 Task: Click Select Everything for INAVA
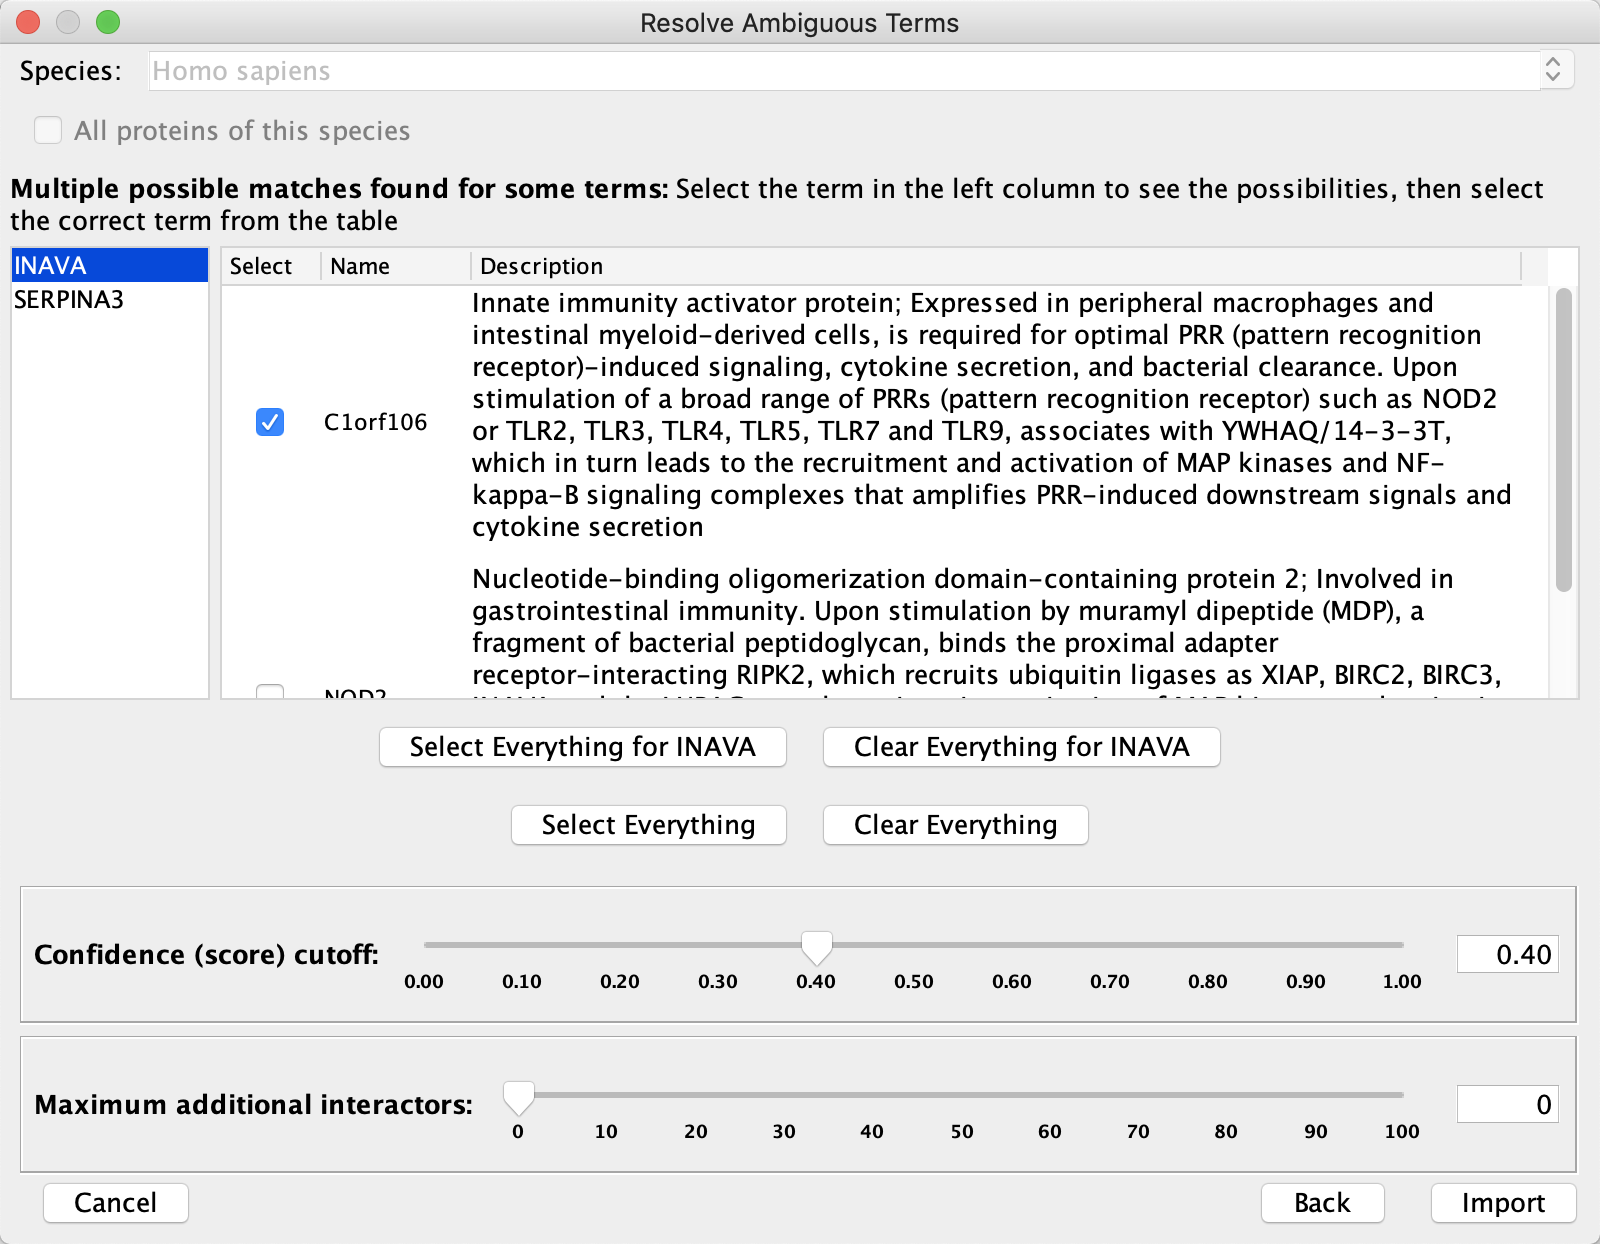tap(582, 746)
